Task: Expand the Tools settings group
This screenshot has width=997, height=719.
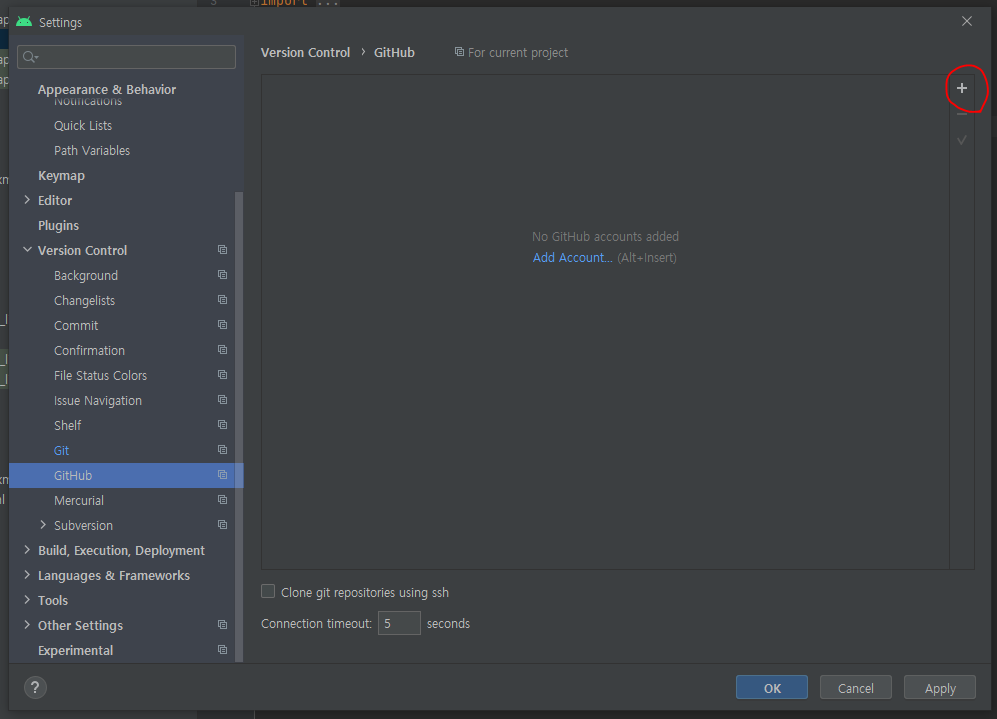Action: pos(27,599)
